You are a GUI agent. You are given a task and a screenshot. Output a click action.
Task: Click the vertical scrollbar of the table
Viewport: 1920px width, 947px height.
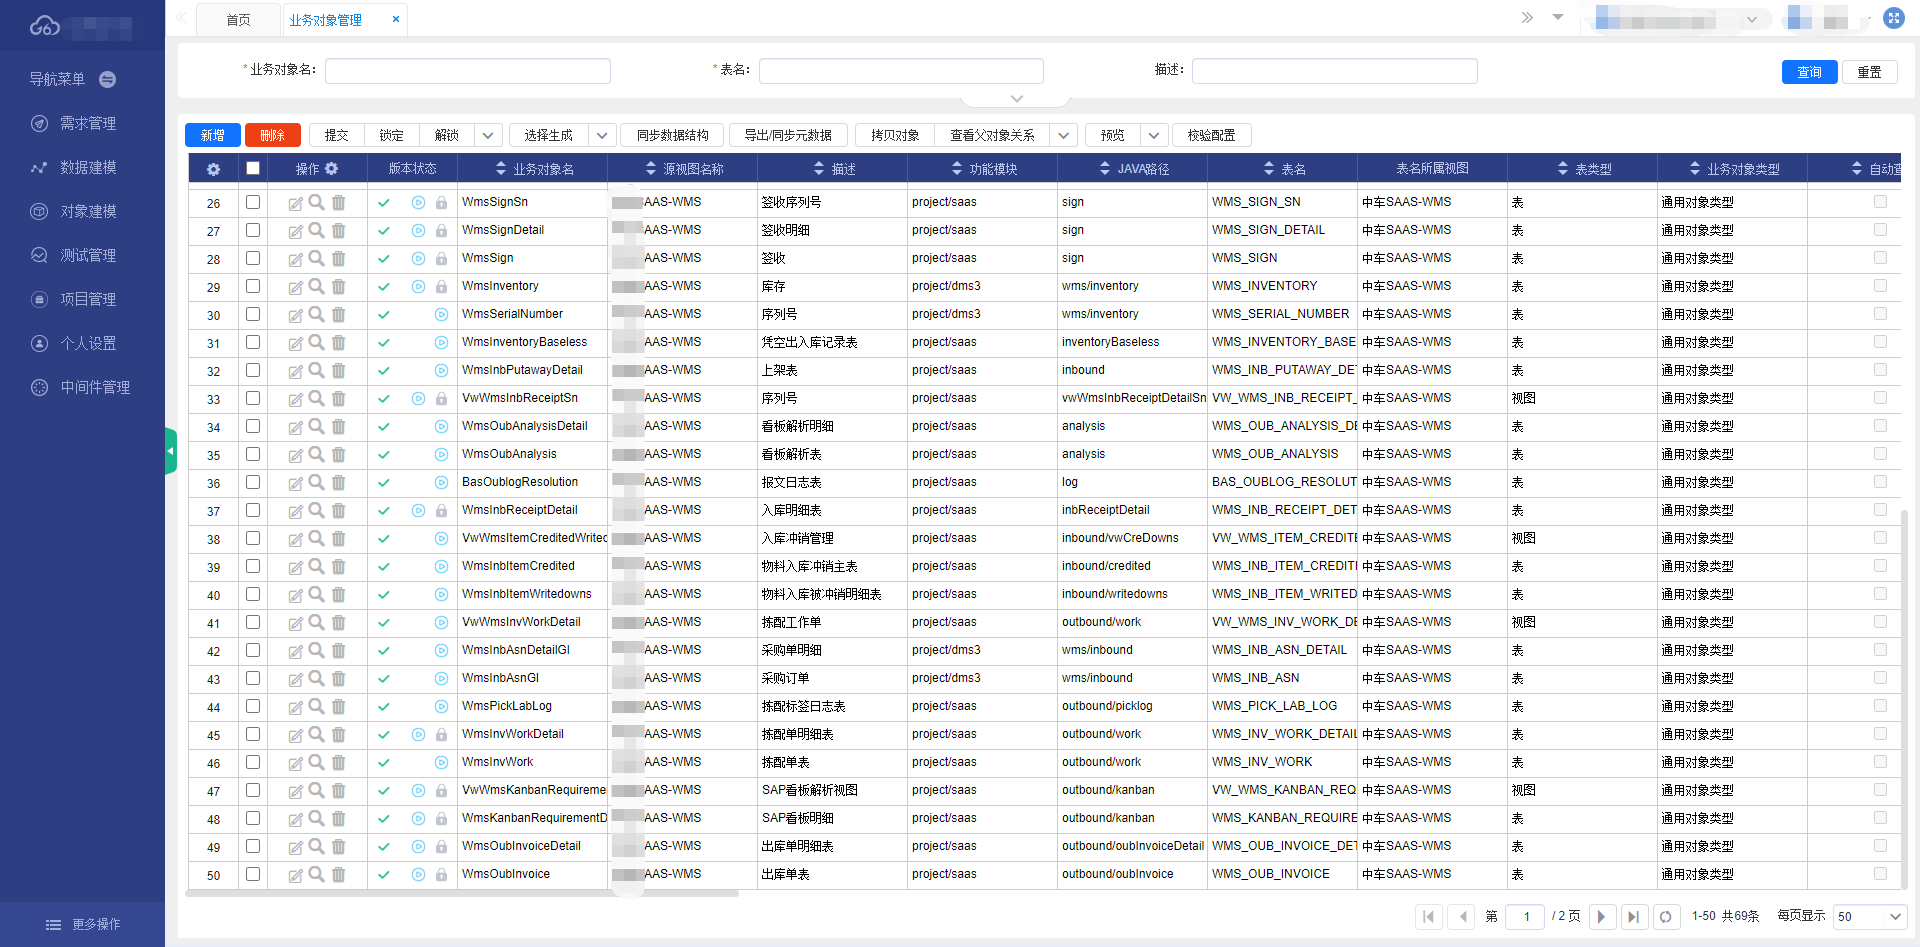(x=1903, y=700)
